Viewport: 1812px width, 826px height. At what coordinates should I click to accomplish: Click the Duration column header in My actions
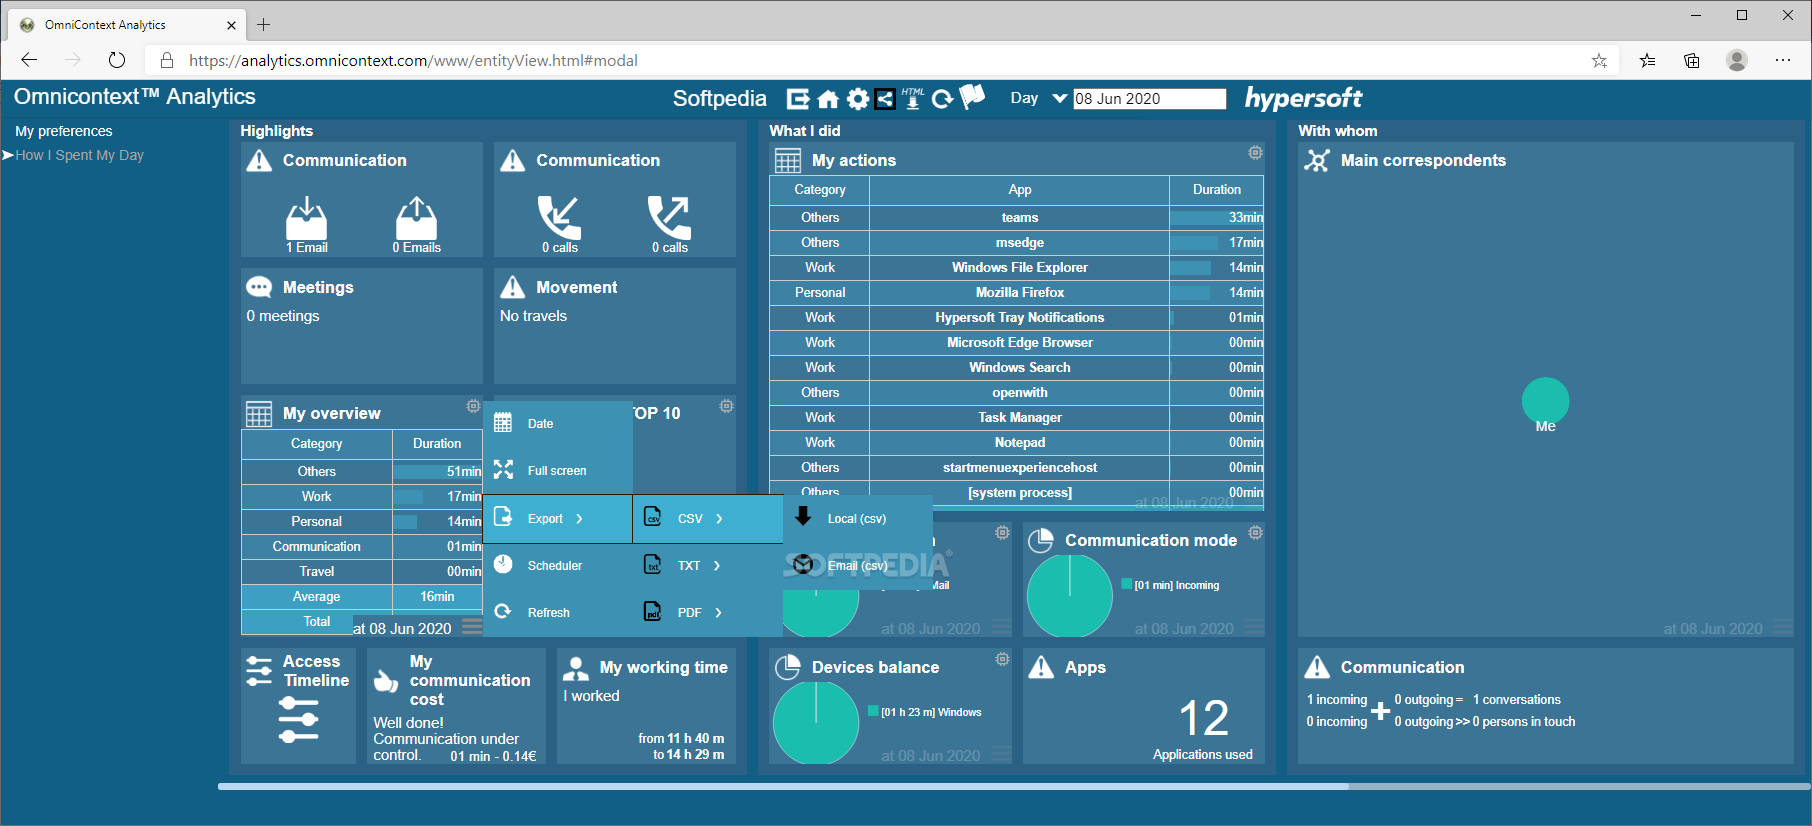(1216, 190)
